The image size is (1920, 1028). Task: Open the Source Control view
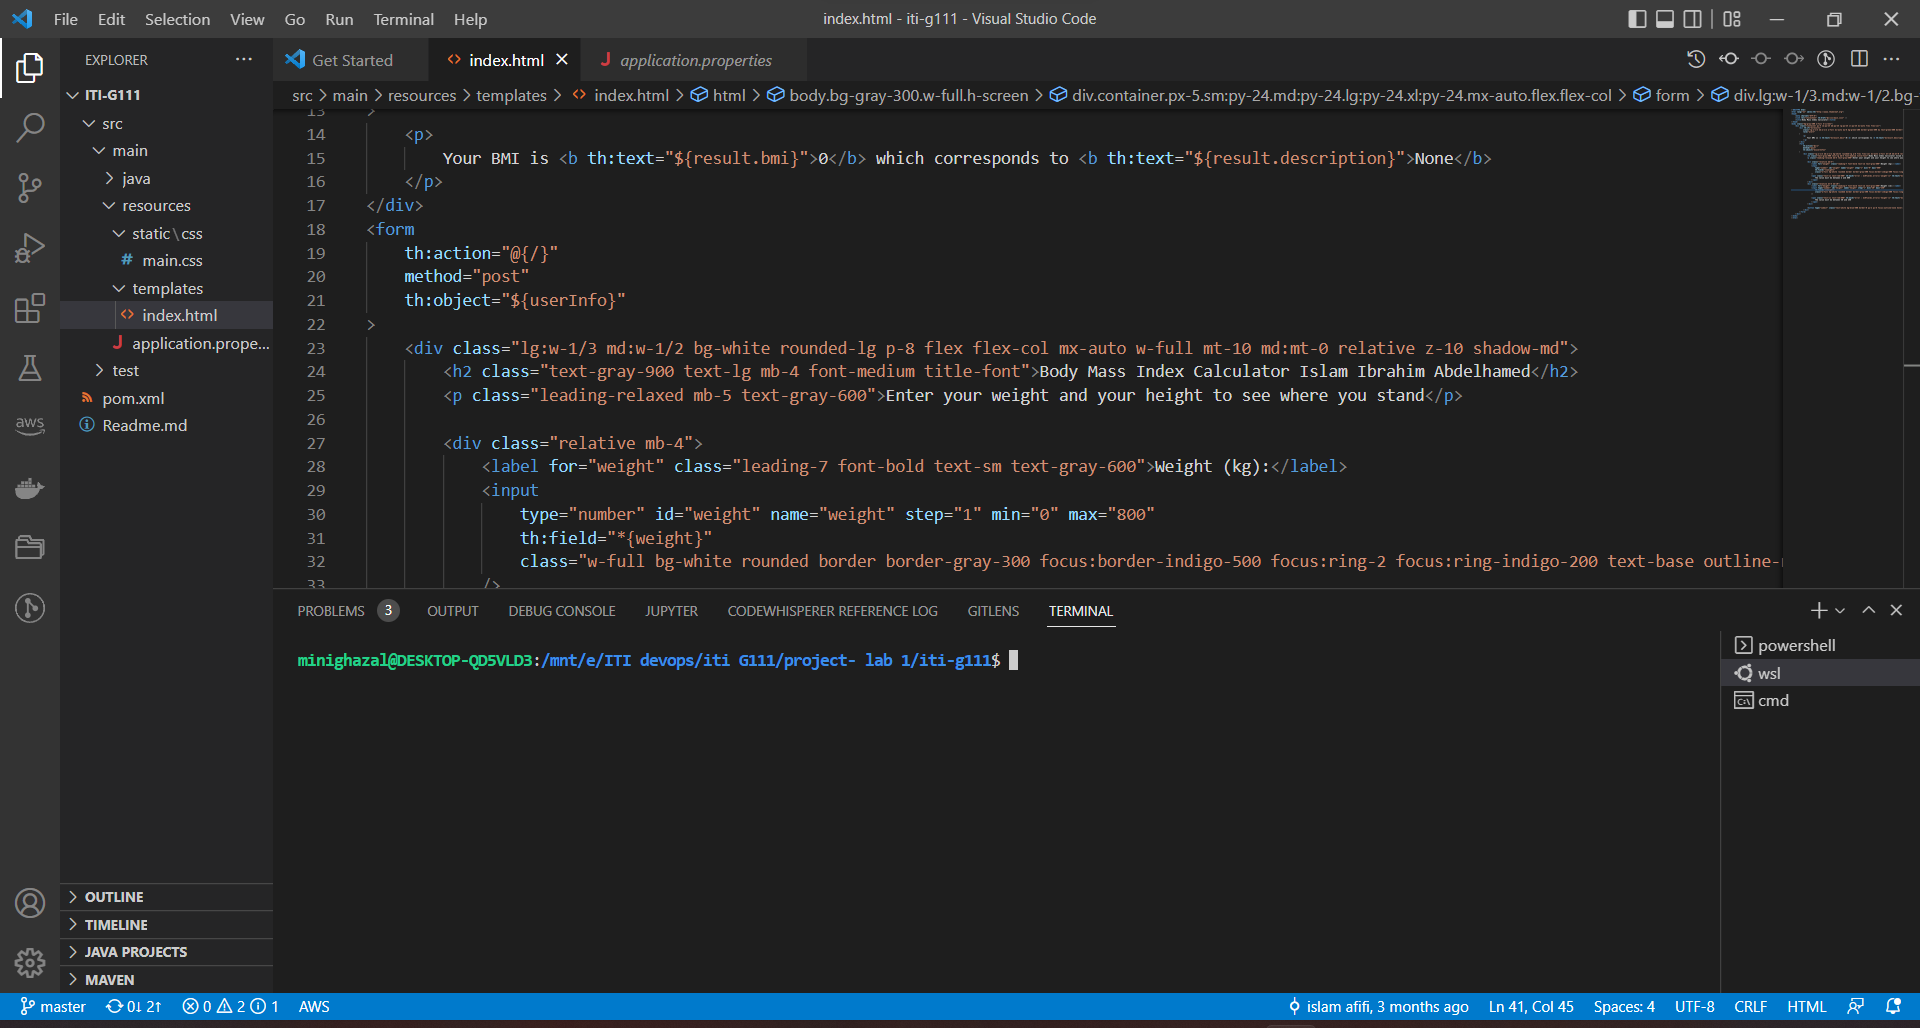coord(30,187)
